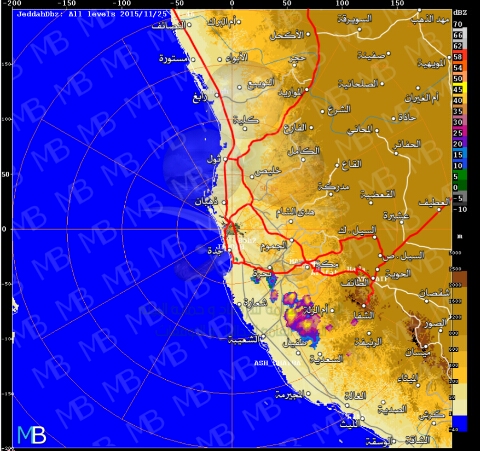Select the مستورة town marker

193,60
